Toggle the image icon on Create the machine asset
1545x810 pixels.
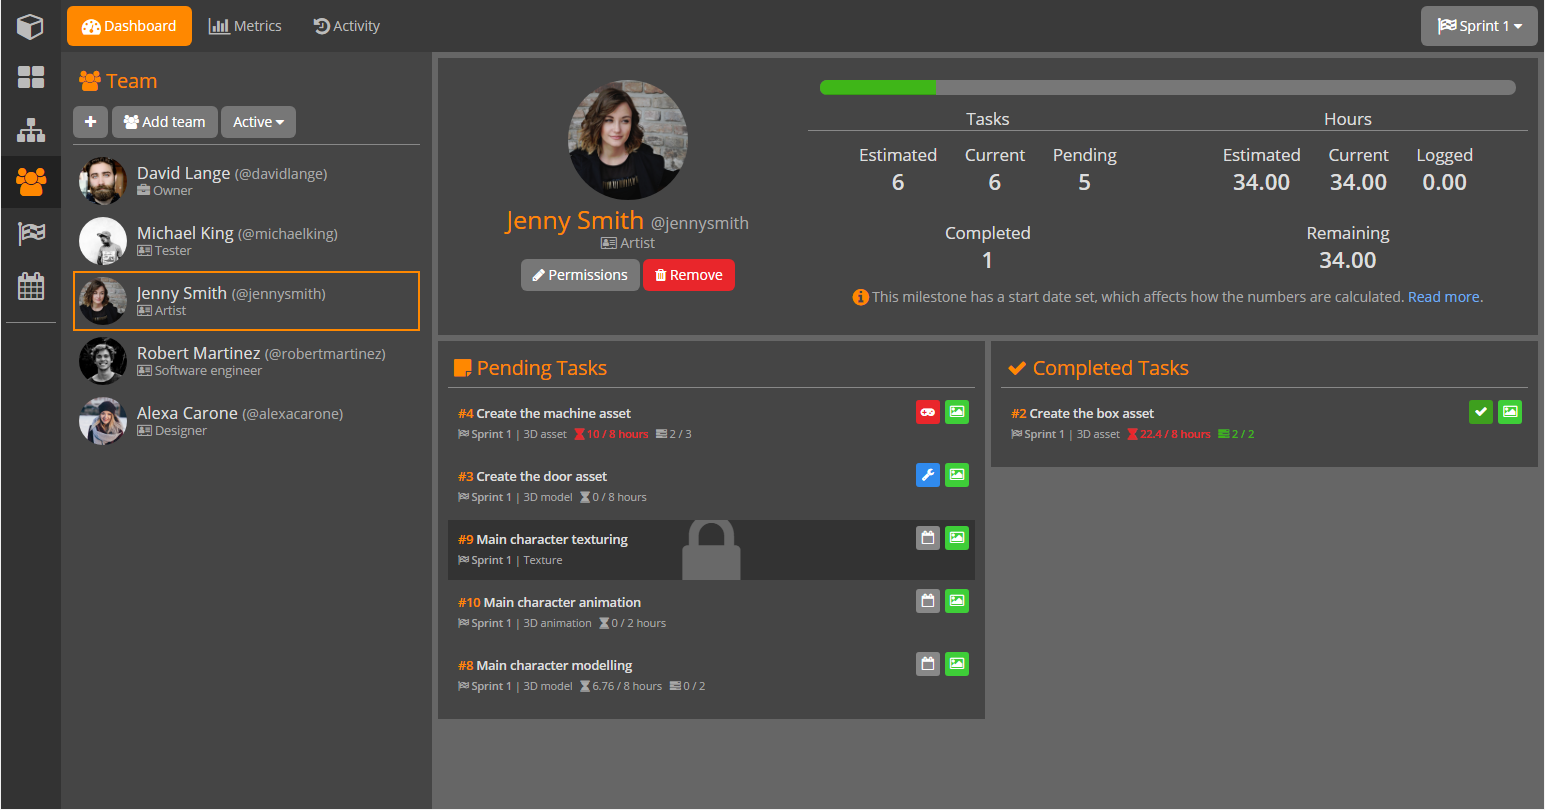click(957, 411)
